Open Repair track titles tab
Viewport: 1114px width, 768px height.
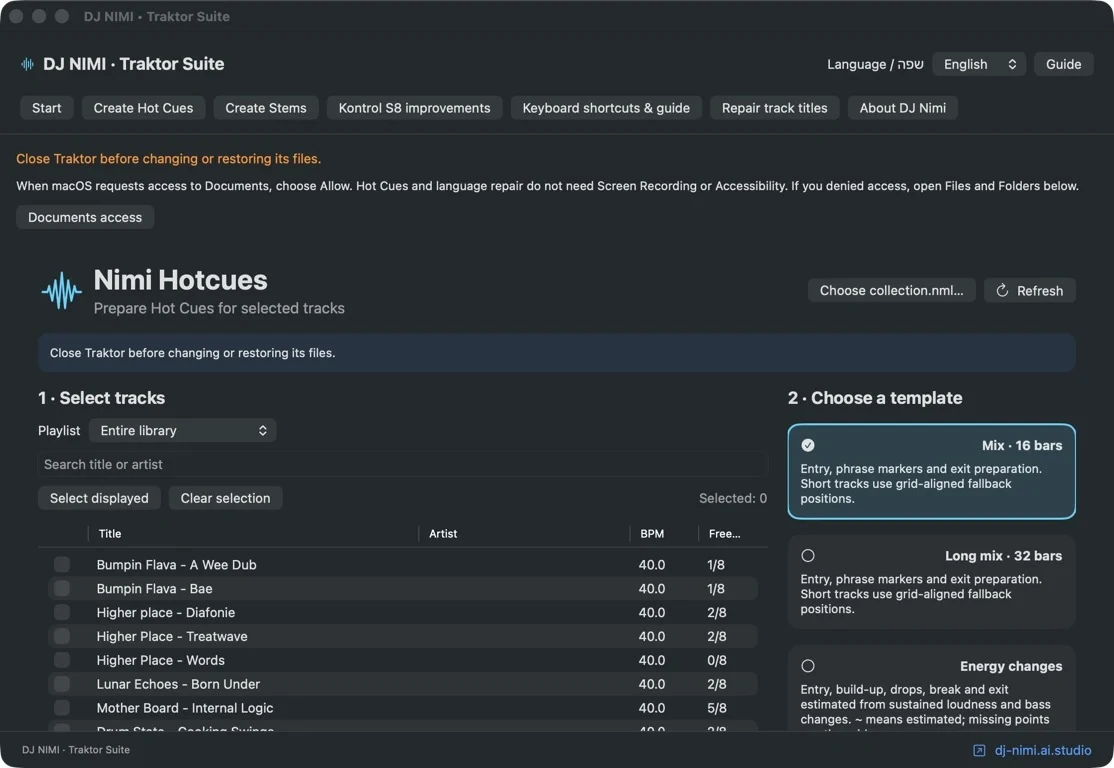coord(774,108)
